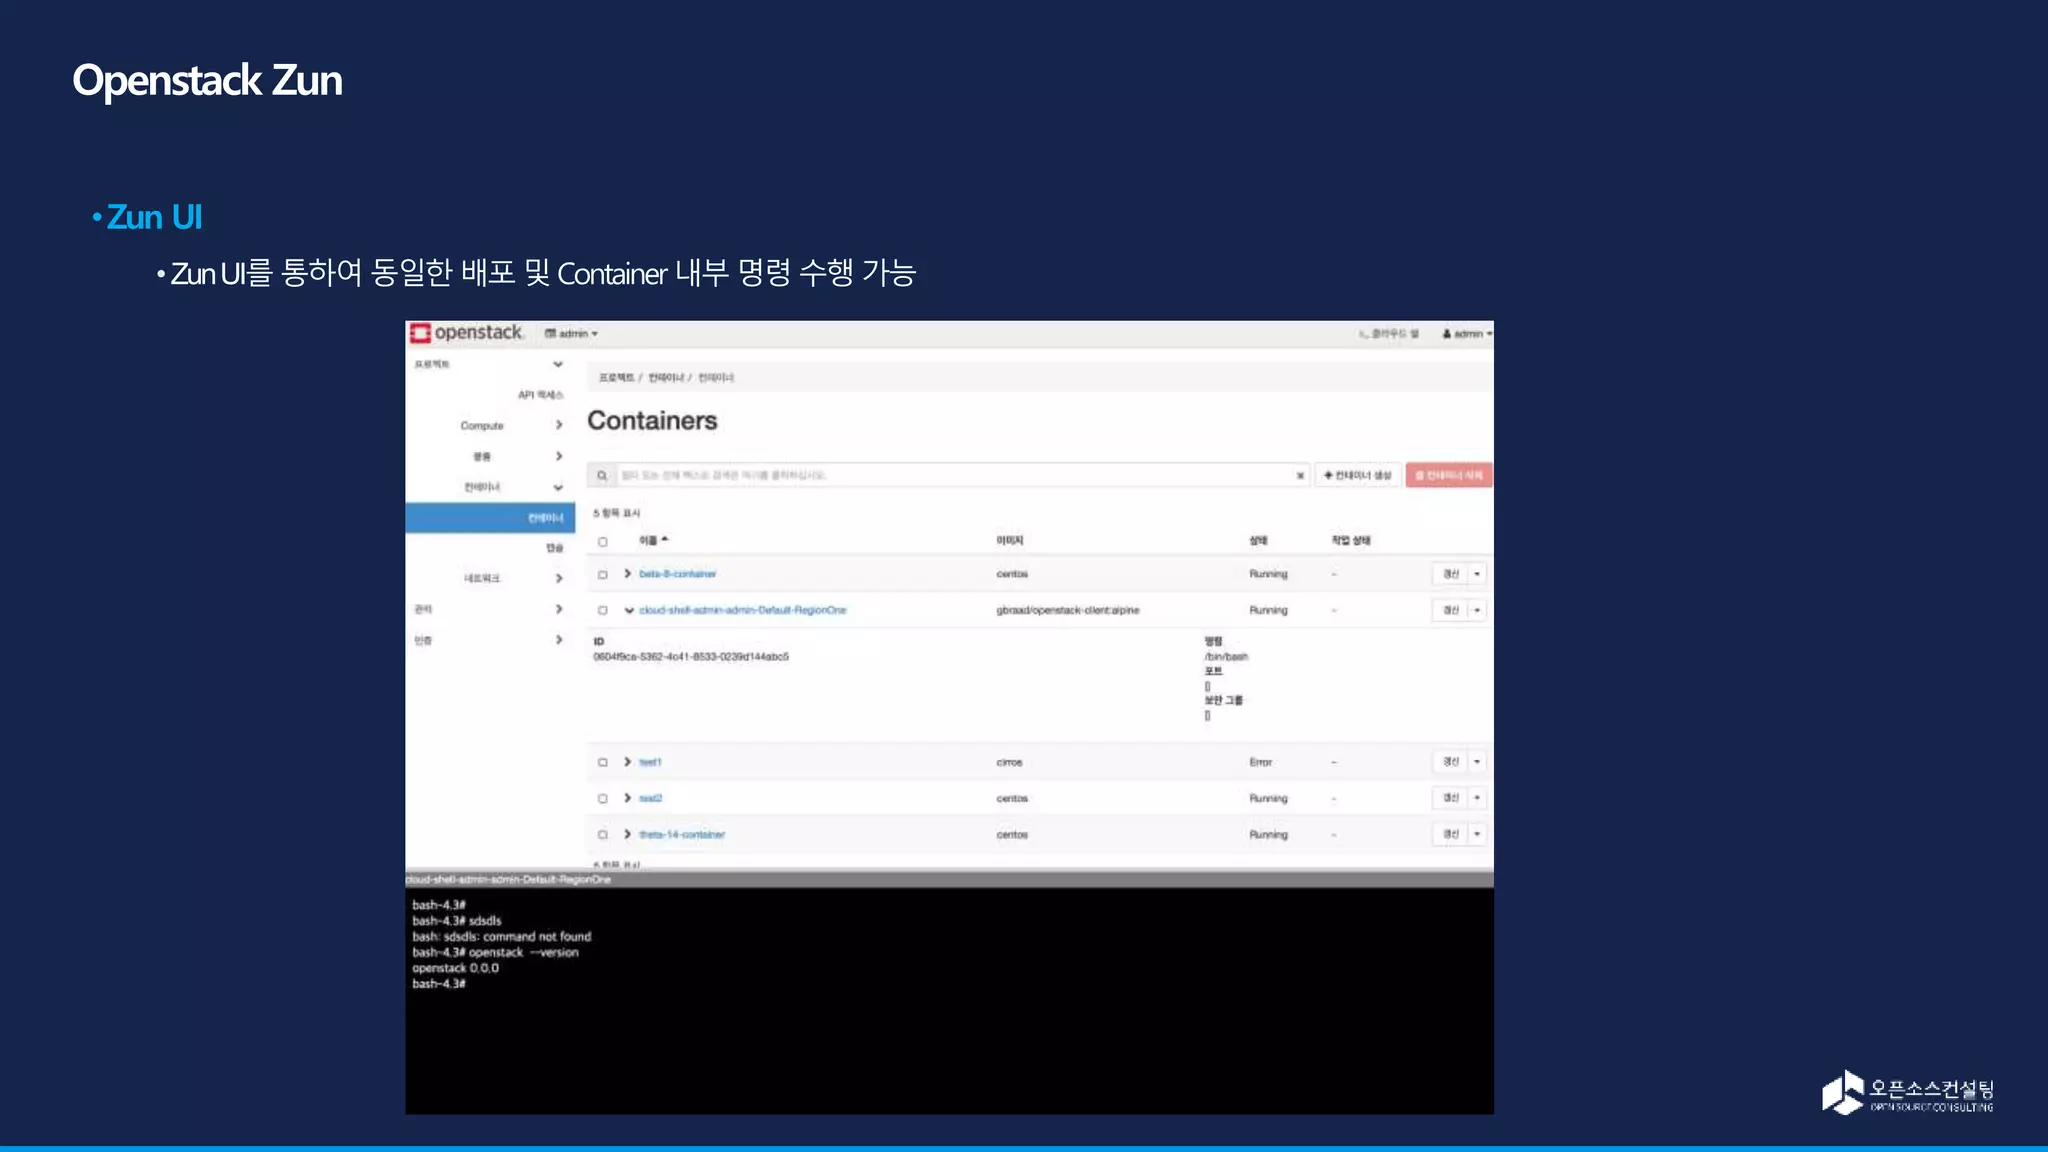Expand the beta-8-container row details
This screenshot has height=1152, width=2048.
coord(628,574)
